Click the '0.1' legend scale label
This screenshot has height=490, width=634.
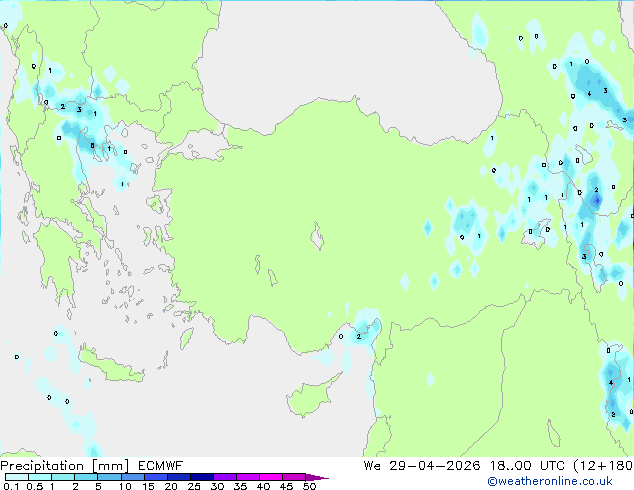click(x=11, y=486)
